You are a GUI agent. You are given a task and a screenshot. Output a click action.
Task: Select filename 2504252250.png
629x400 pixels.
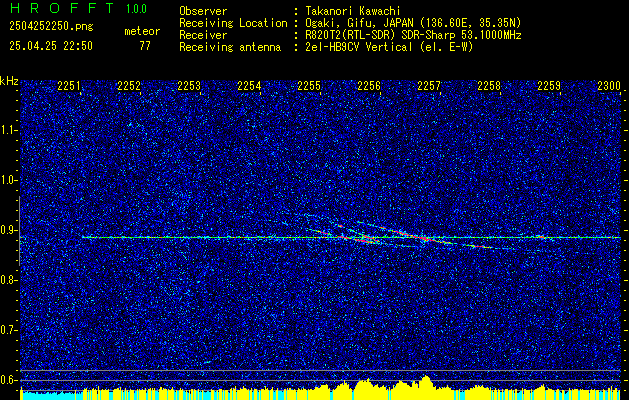pos(51,26)
